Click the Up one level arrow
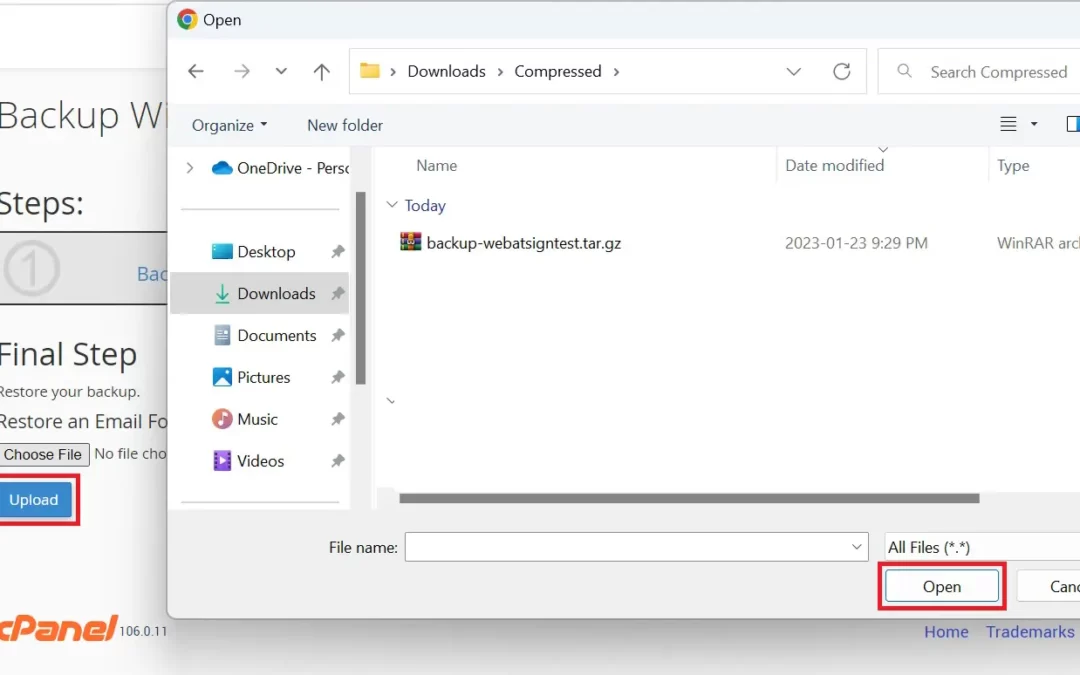1080x675 pixels. pos(321,71)
